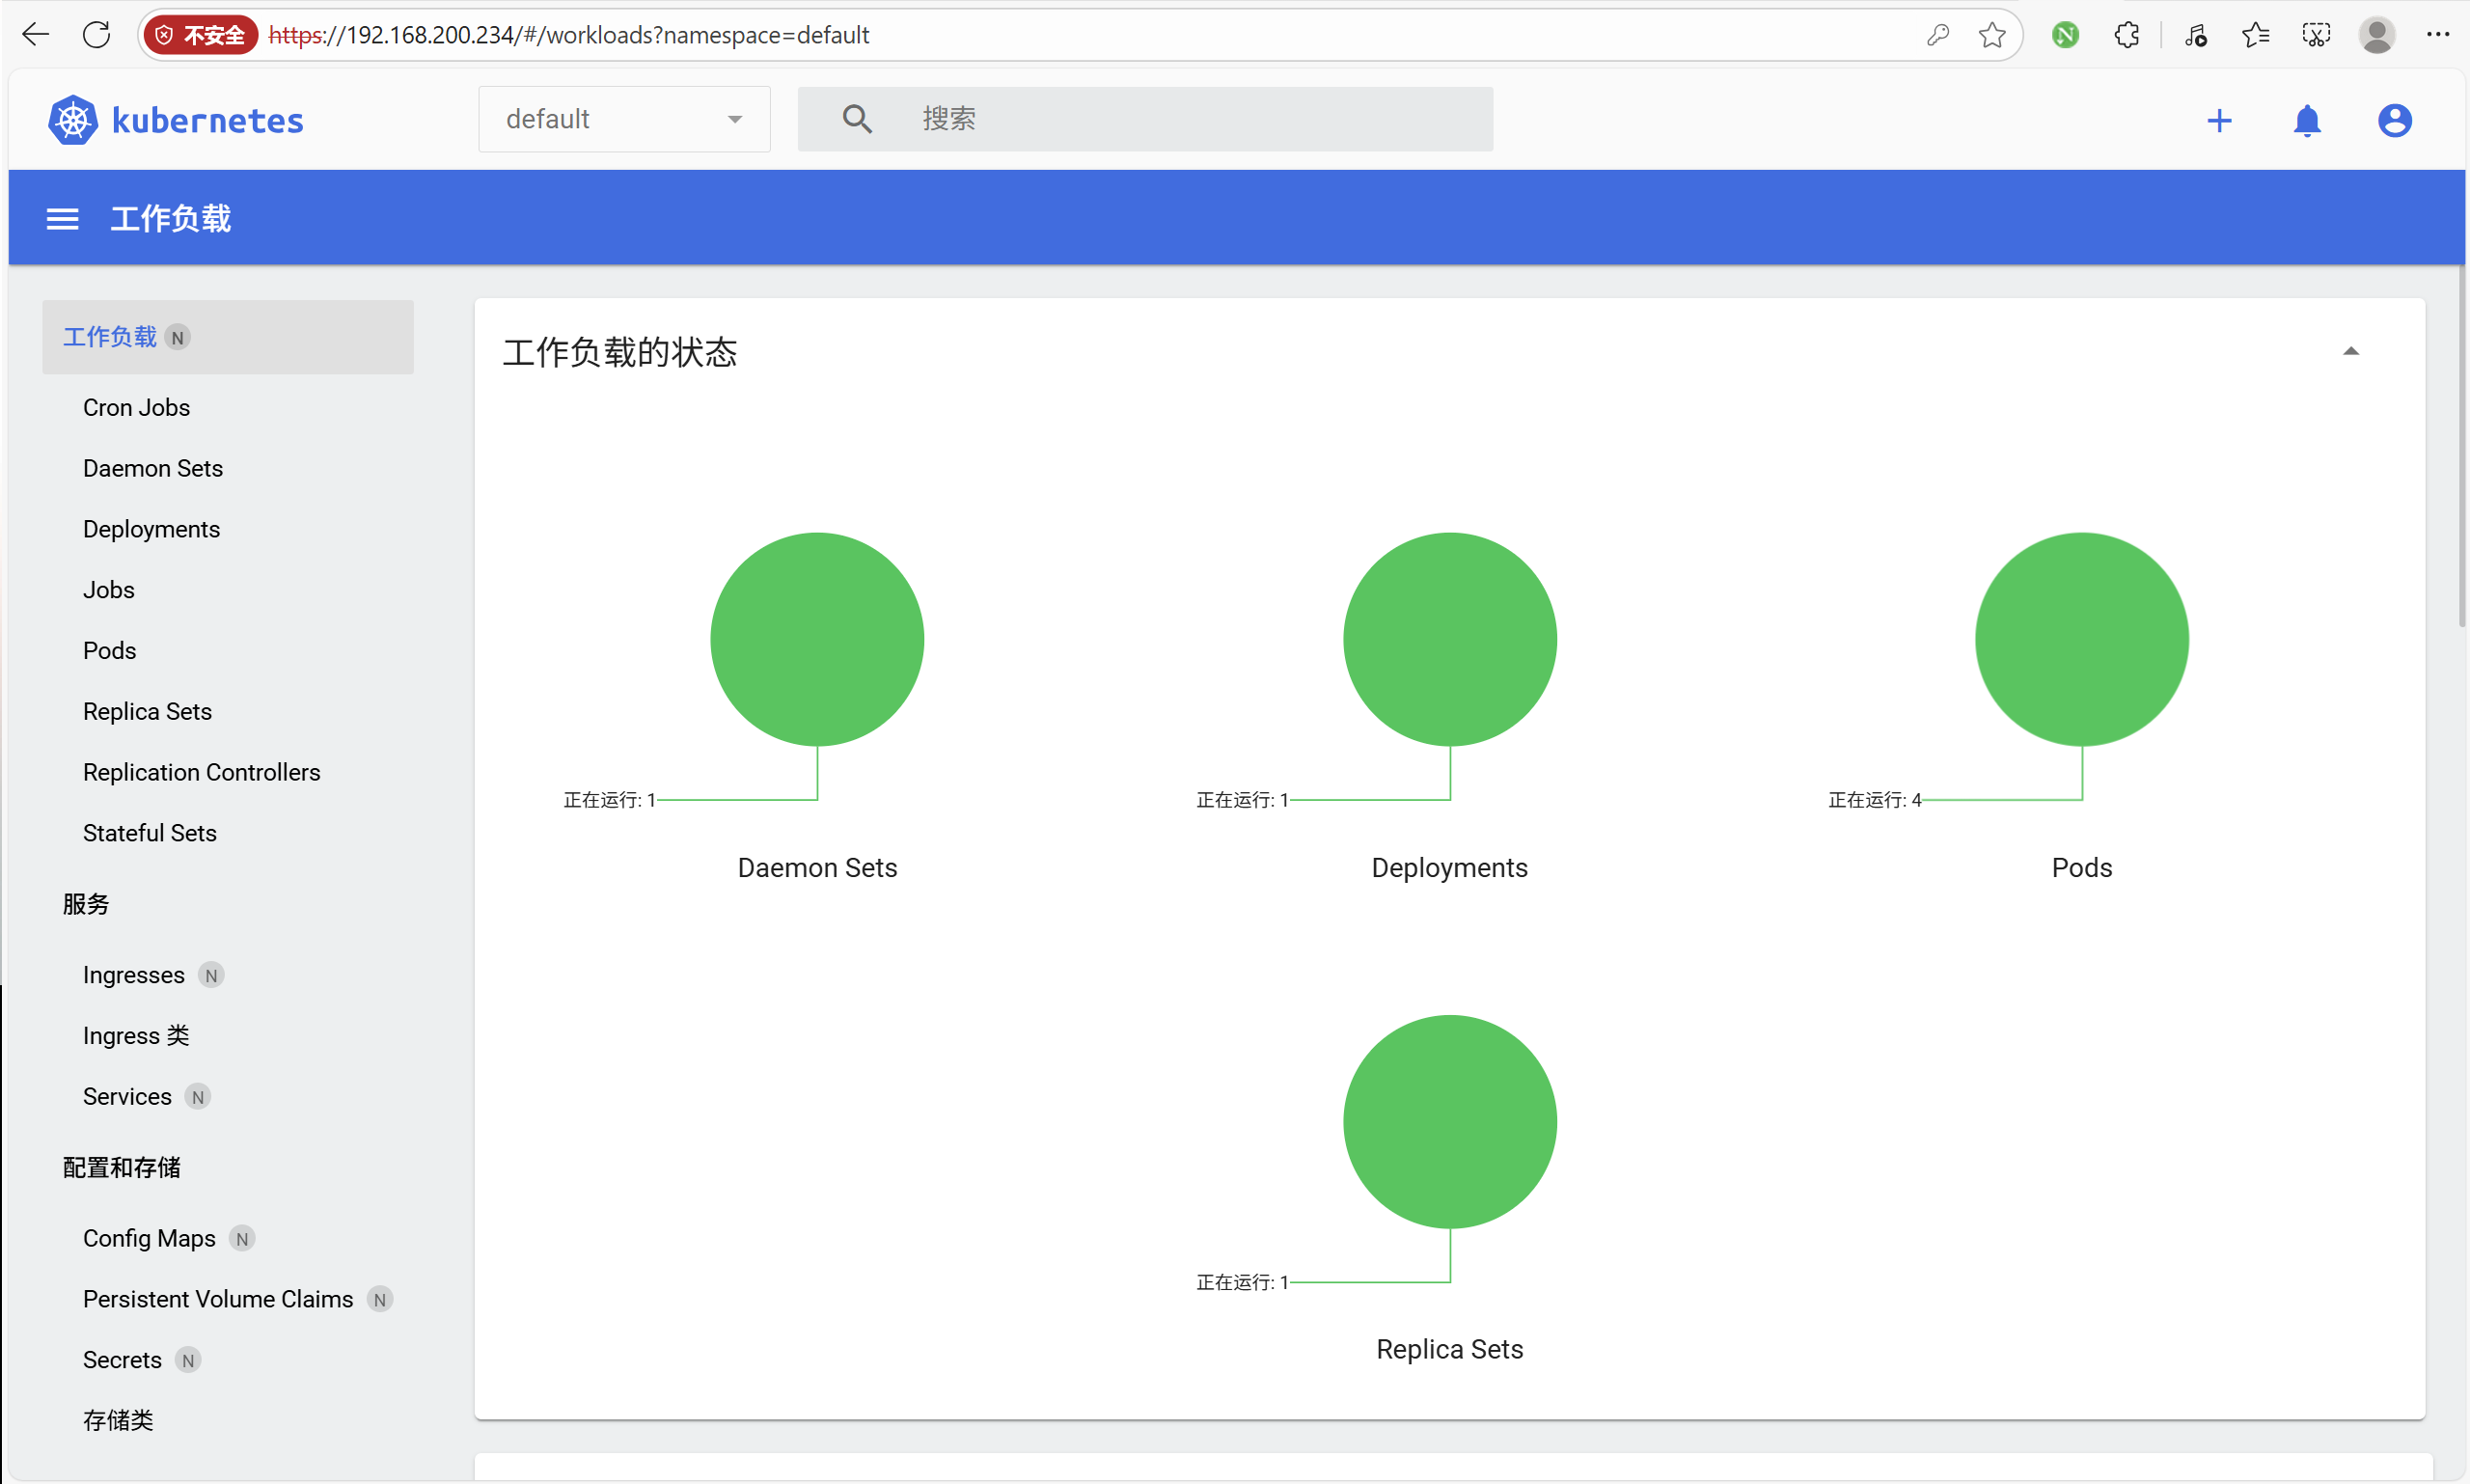The width and height of the screenshot is (2470, 1484).
Task: Open browser extensions puzzle icon
Action: [x=2126, y=35]
